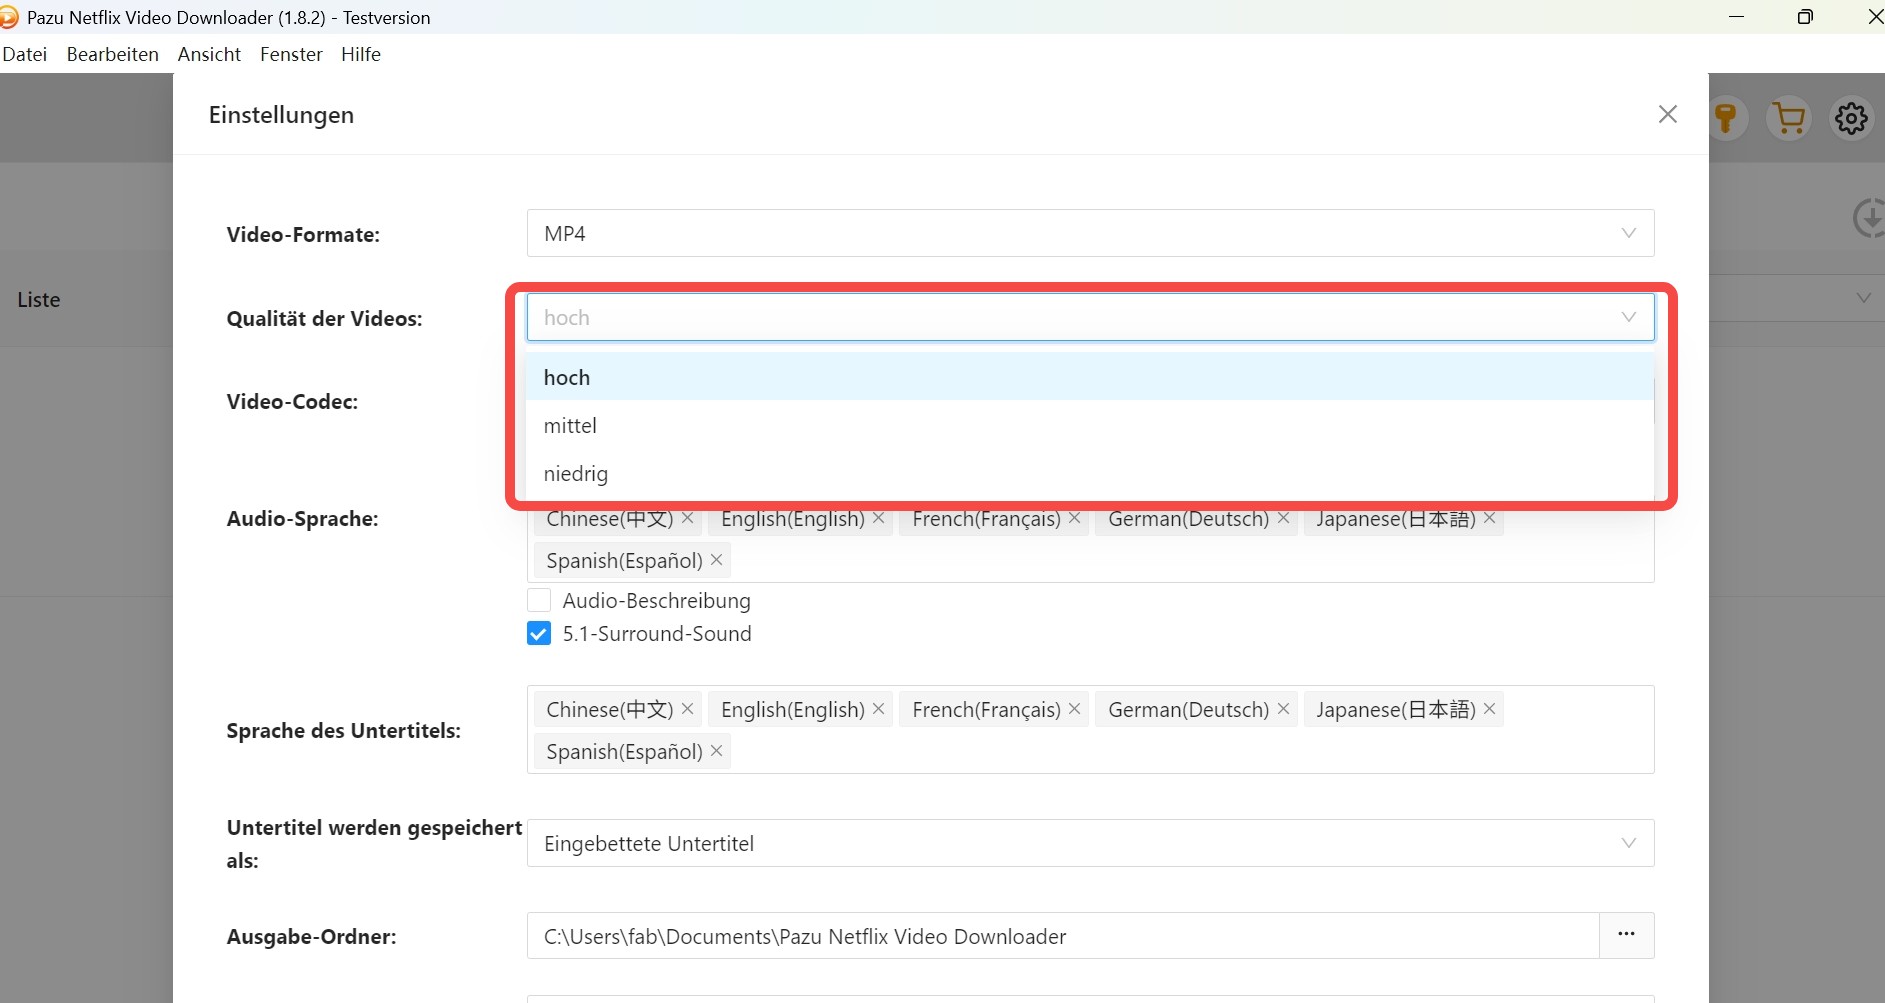Close the Einstellungen dialog
Image resolution: width=1885 pixels, height=1003 pixels.
click(1667, 115)
